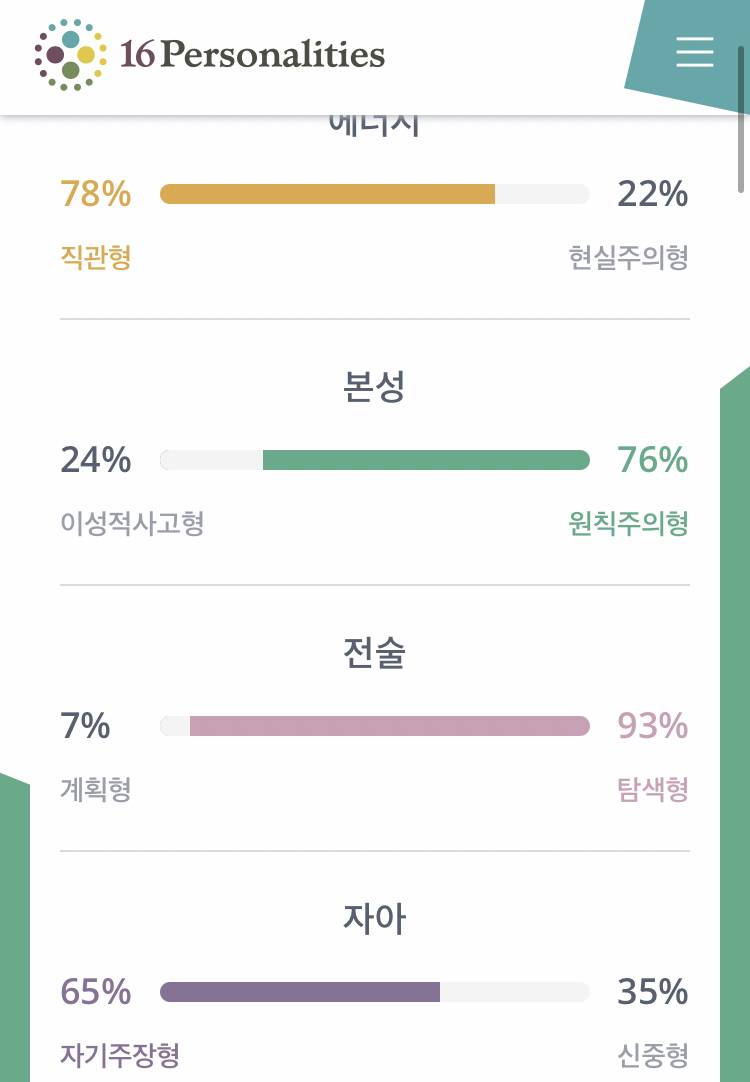Click the yellow 78% energy progress bar

click(x=330, y=194)
